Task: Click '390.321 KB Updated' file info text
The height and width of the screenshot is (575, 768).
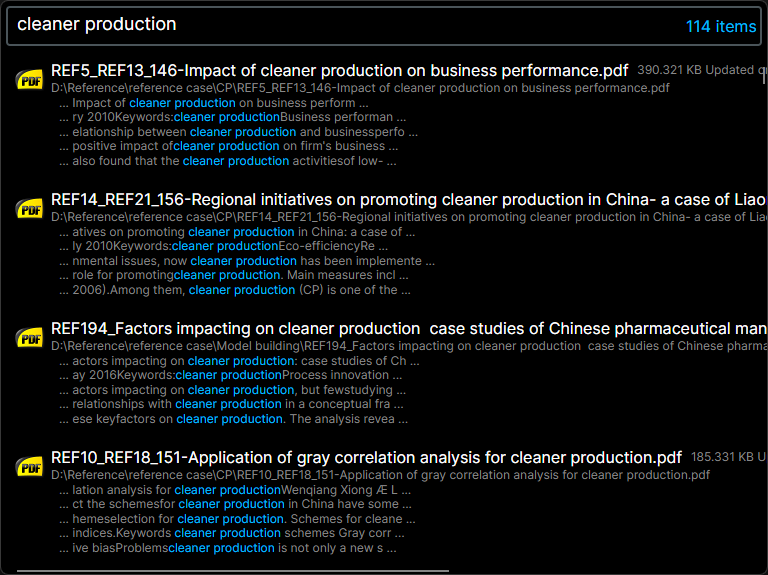Action: [x=700, y=70]
